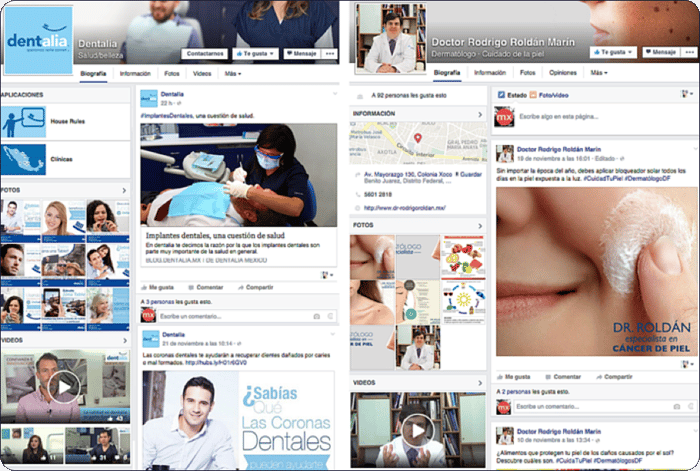Click Comentar on the sunscreen post
This screenshot has height=471, width=700.
point(563,377)
